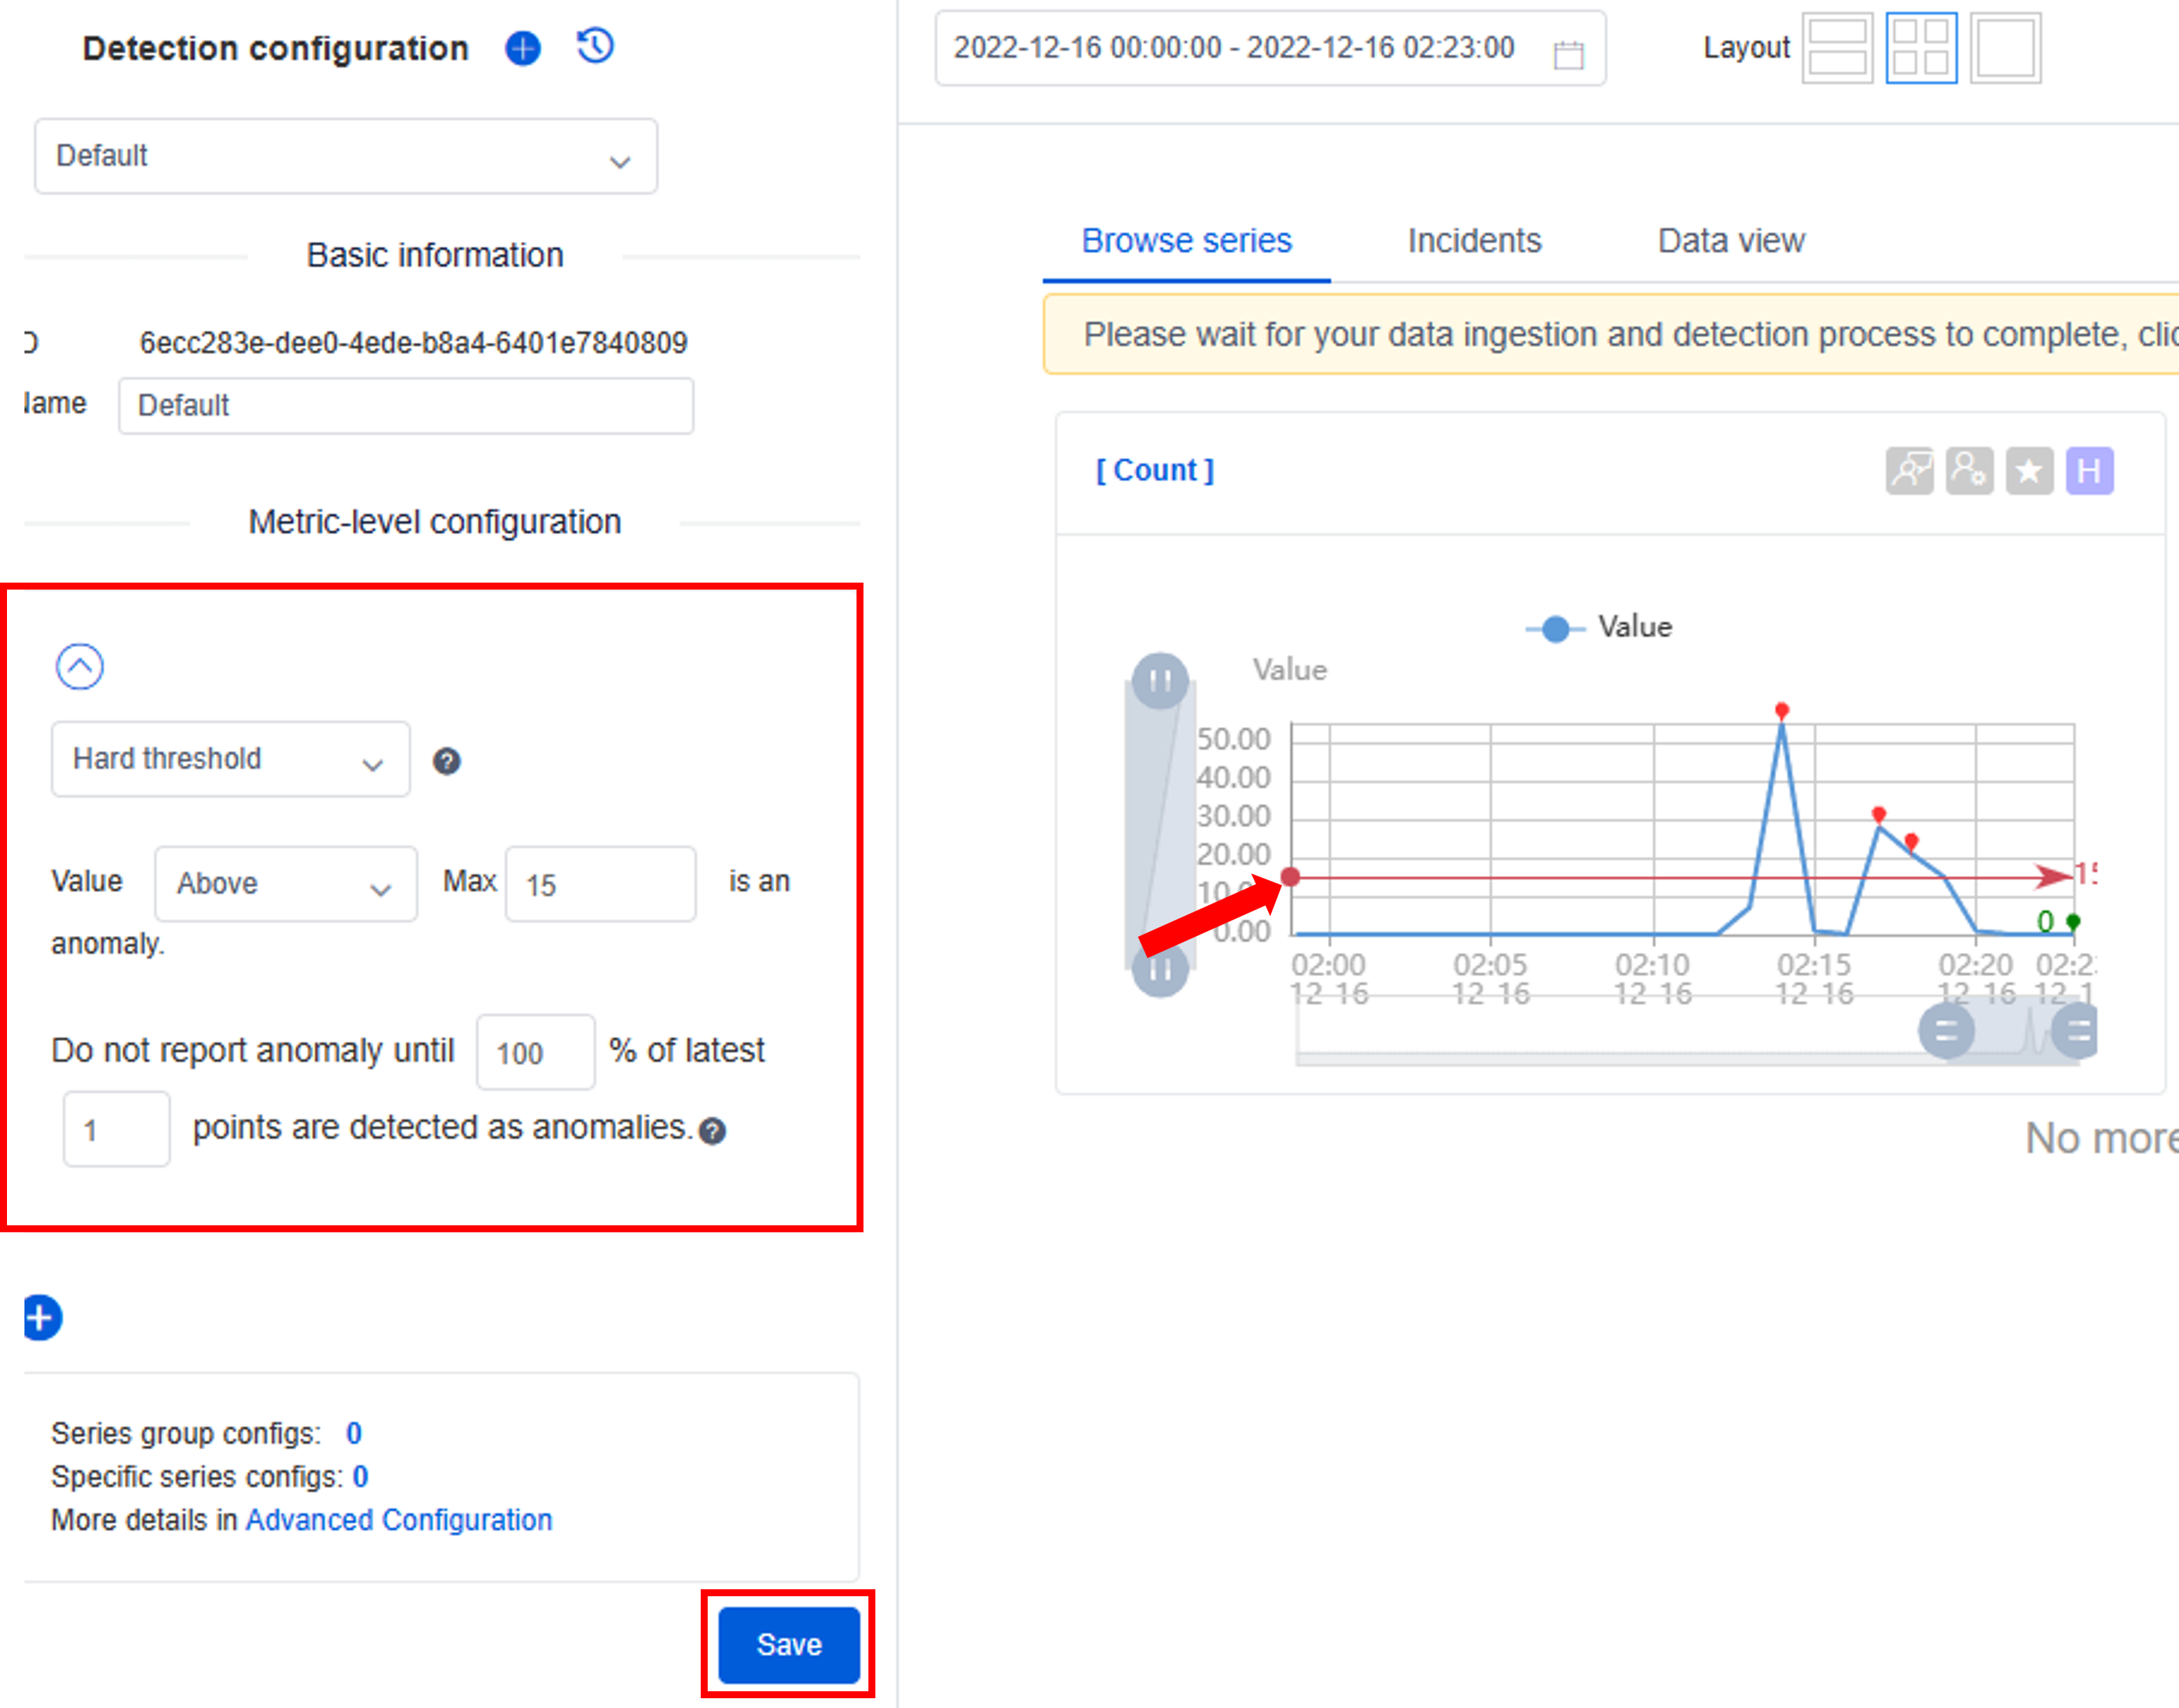This screenshot has width=2179, height=1708.
Task: Open the Default configuration dropdown
Action: tap(346, 157)
